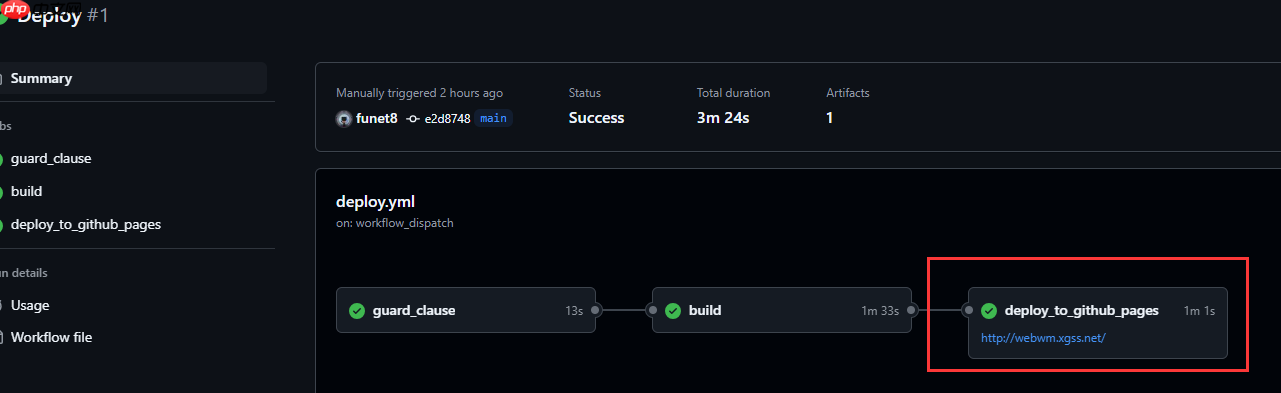Open the build job node in graph
The width and height of the screenshot is (1281, 393).
[x=782, y=310]
